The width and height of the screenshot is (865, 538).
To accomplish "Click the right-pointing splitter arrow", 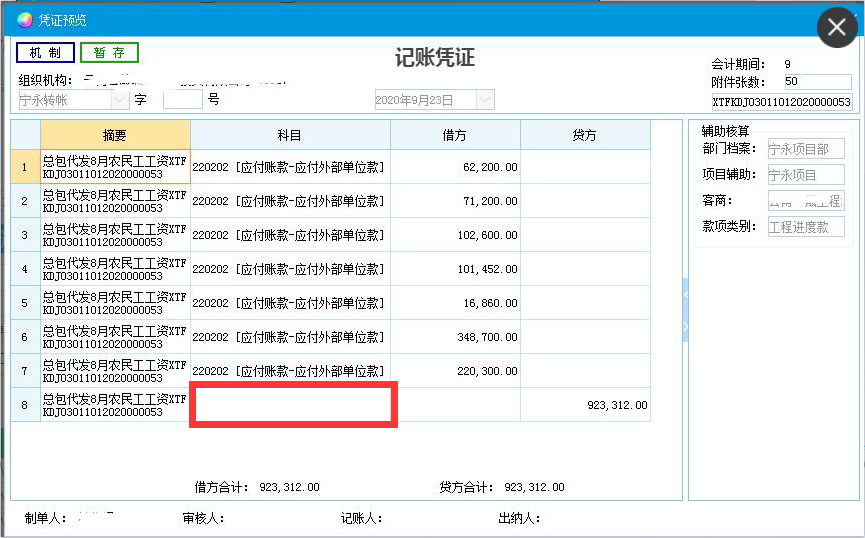I will click(686, 326).
